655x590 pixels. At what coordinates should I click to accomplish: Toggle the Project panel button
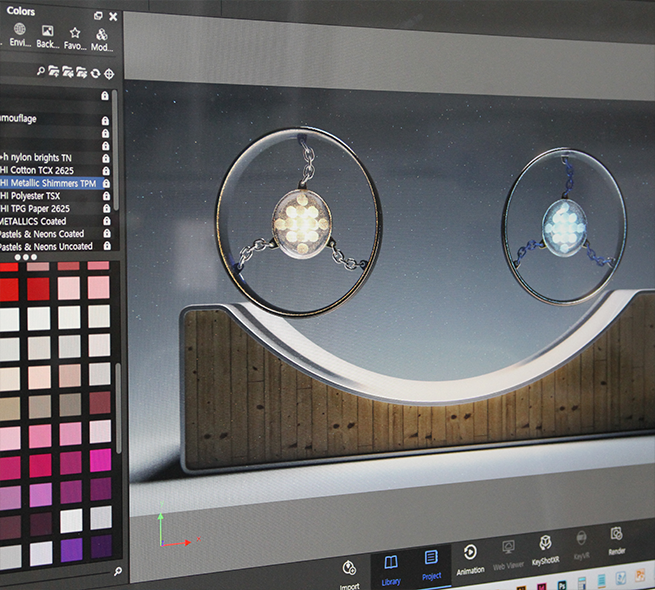tap(431, 565)
